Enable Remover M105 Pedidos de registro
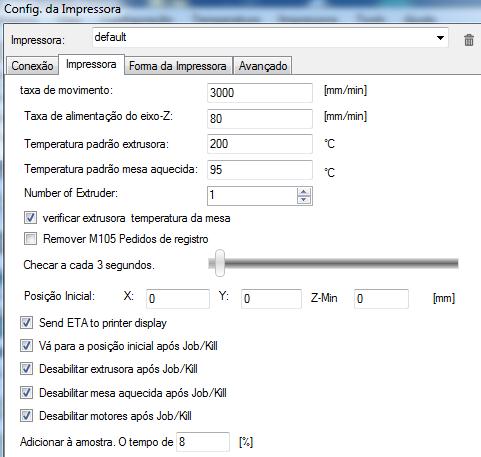The image size is (481, 457). point(30,239)
